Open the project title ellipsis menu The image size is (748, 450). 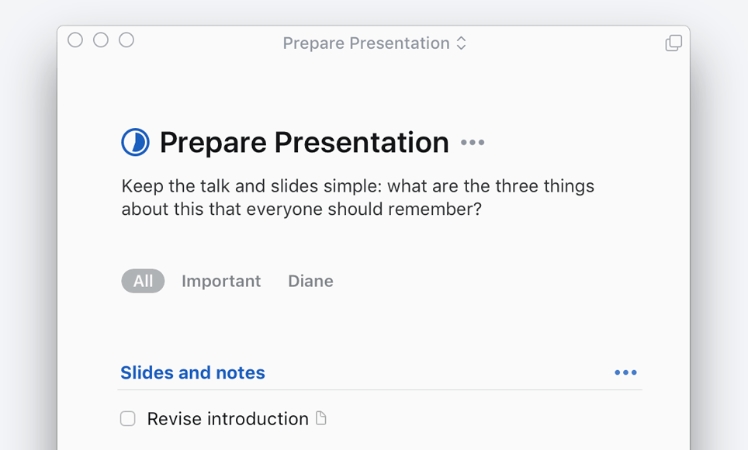(x=473, y=143)
